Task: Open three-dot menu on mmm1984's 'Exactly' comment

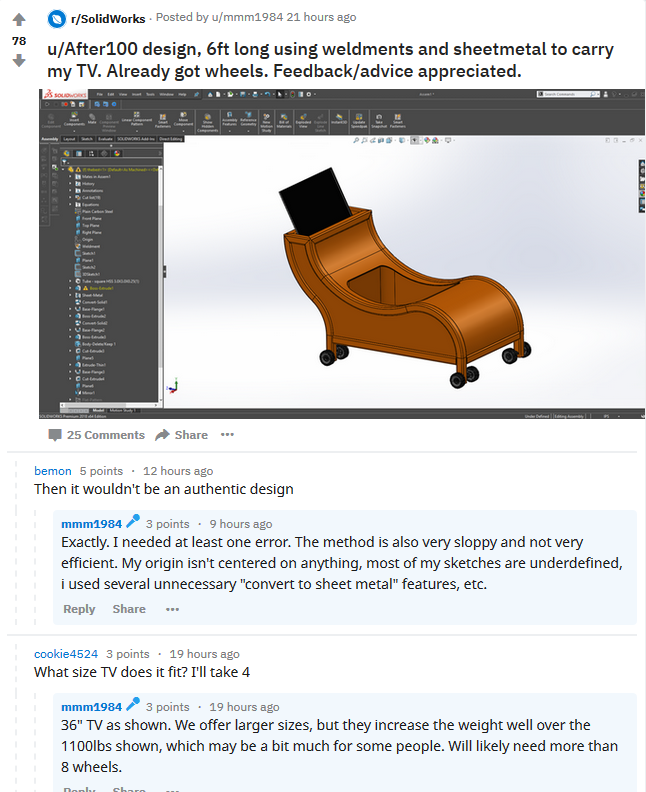Action: 172,609
